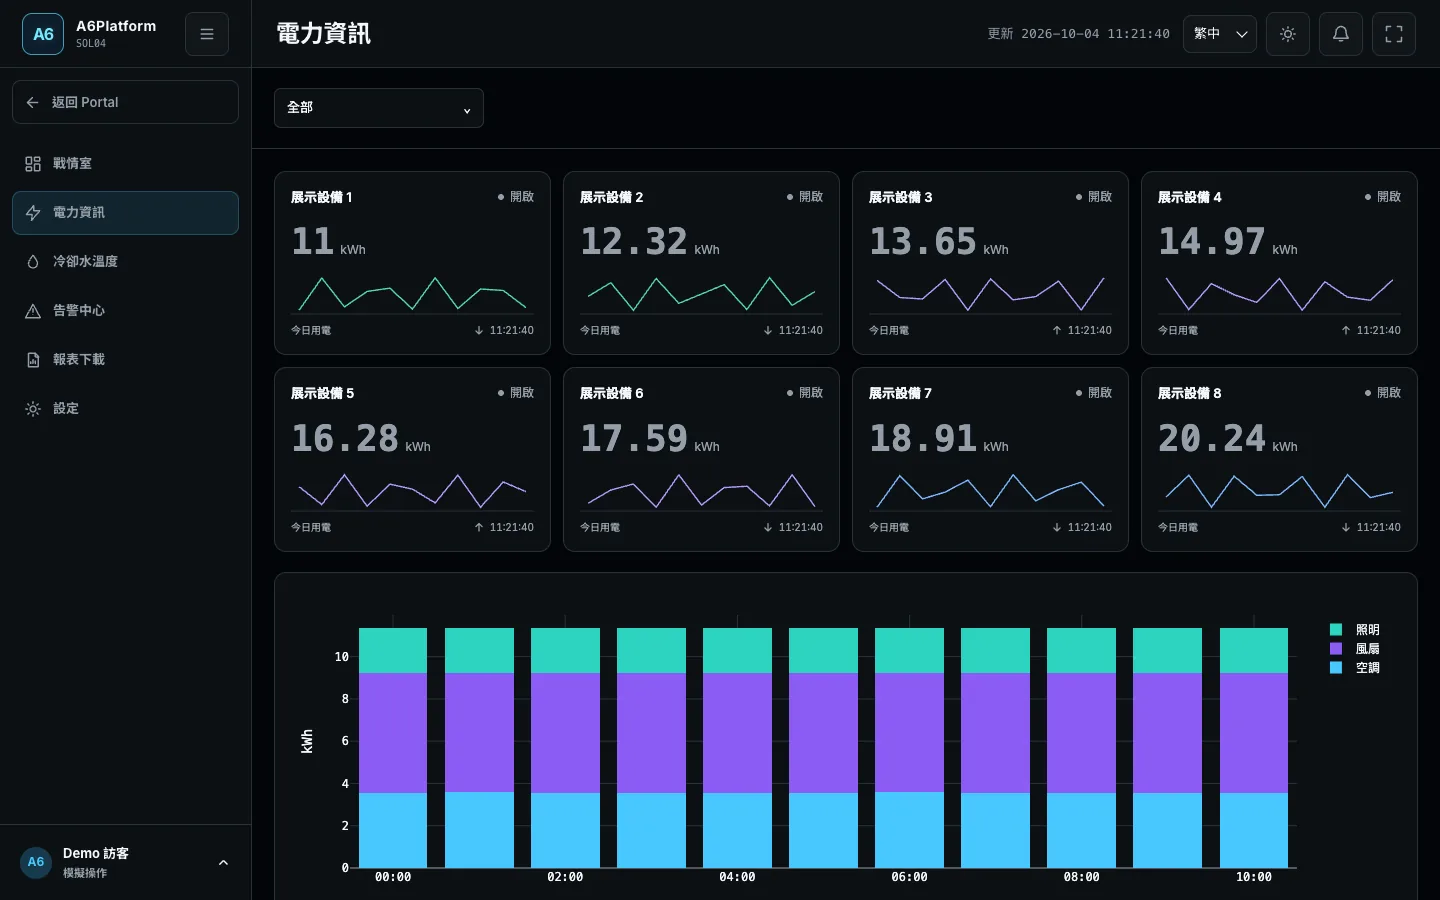Toggle the sidebar hamburger menu

tap(207, 34)
